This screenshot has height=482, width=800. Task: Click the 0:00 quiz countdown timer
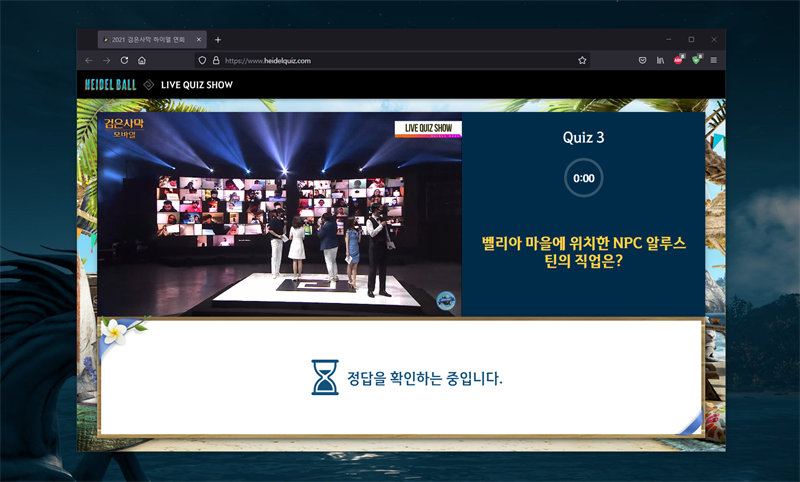pos(584,178)
